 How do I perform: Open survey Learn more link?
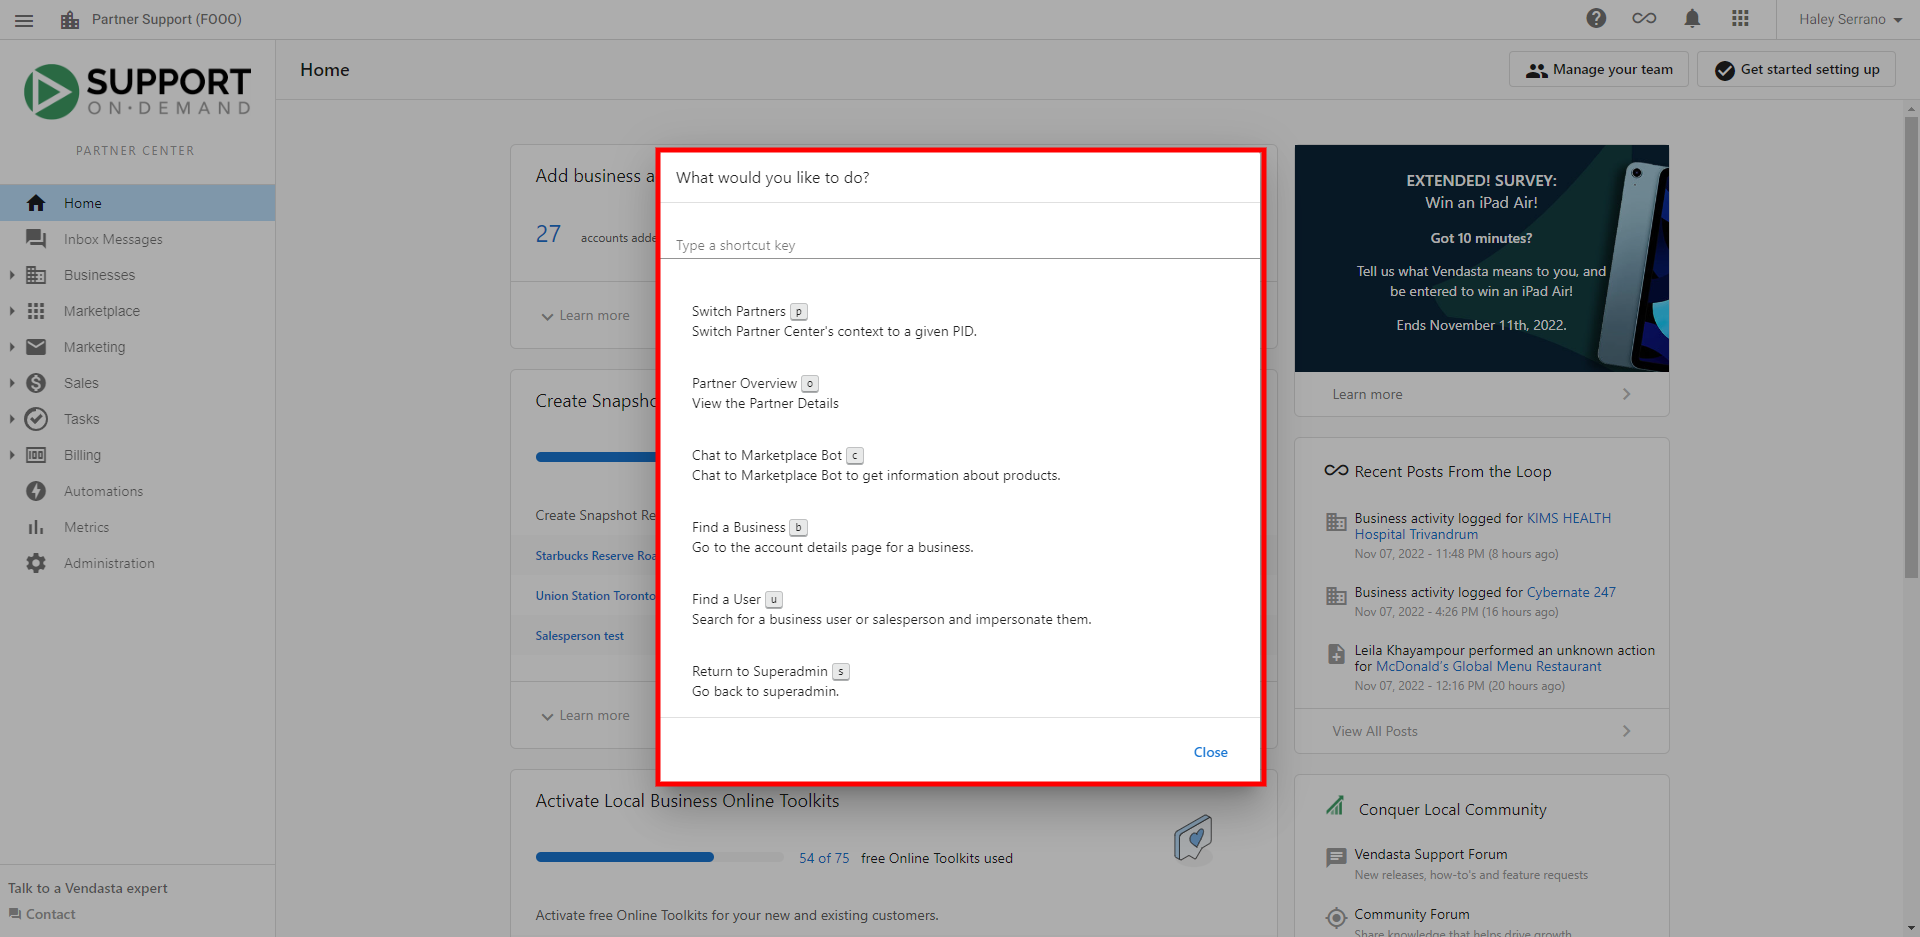point(1481,394)
